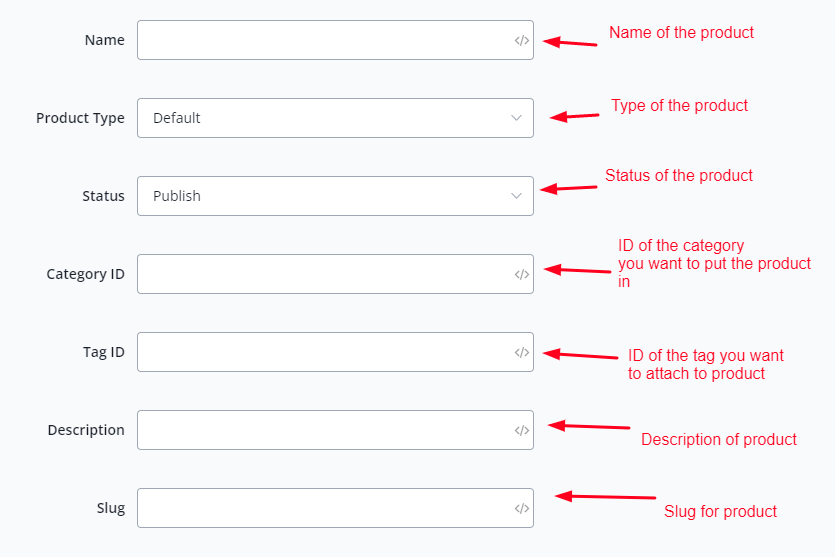Viewport: 835px width, 557px height.
Task: Click the Category ID label text
Action: pos(85,274)
